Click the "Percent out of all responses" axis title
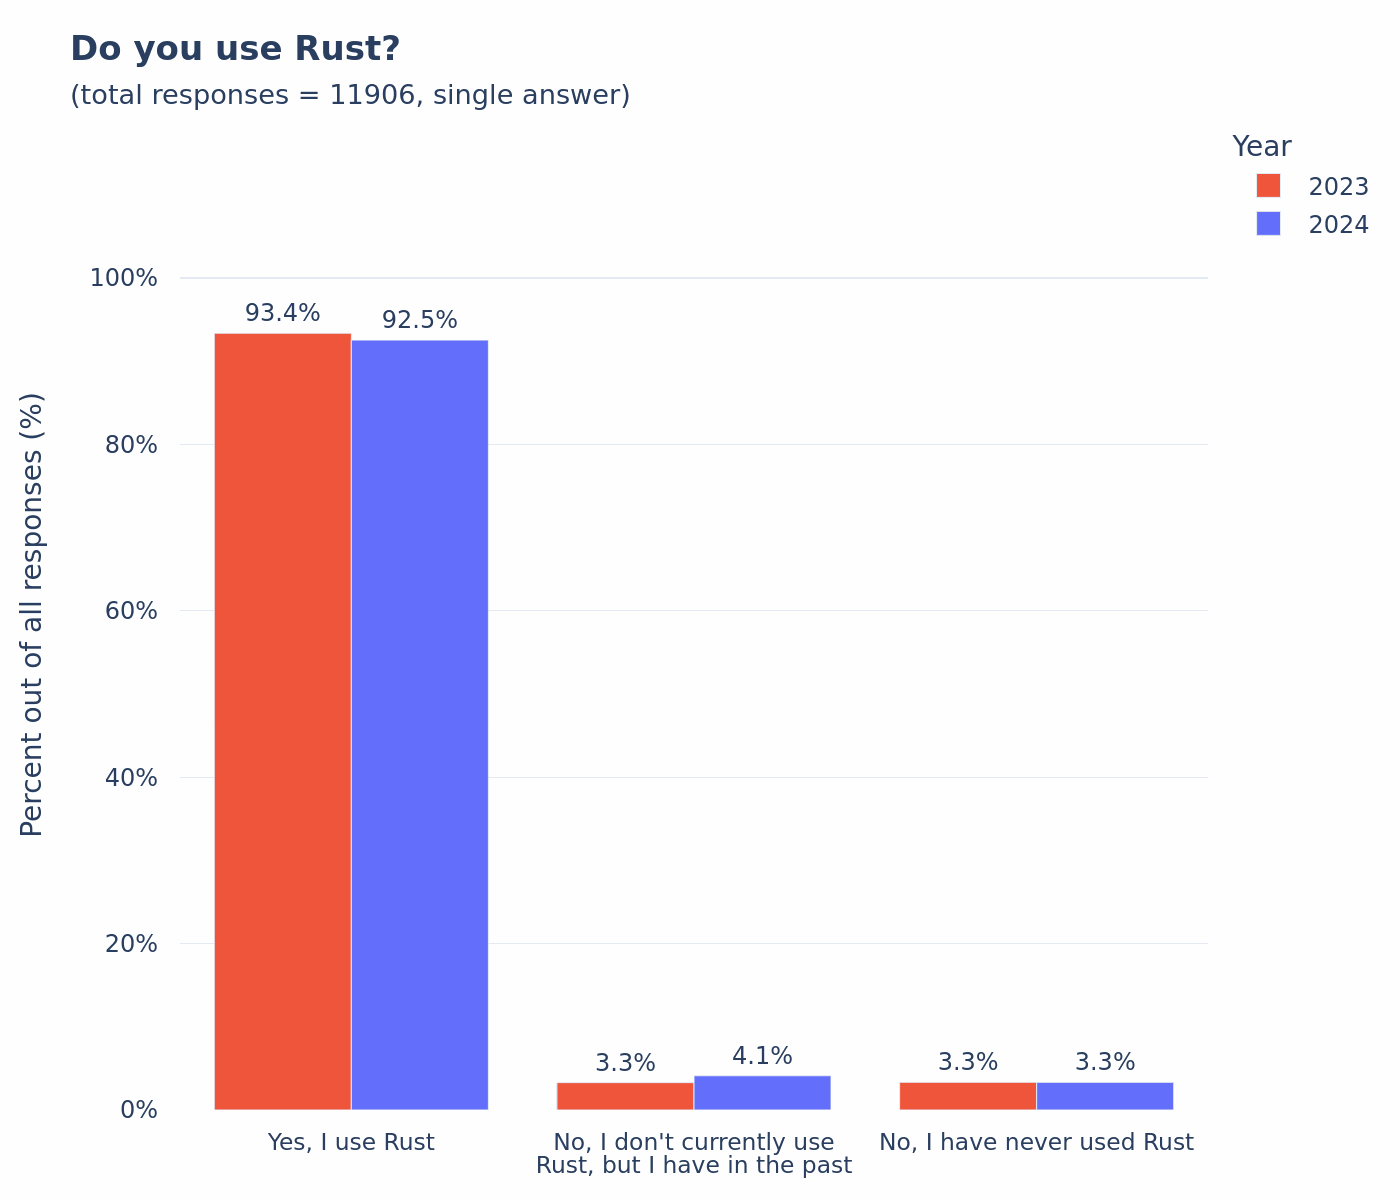 pos(33,614)
